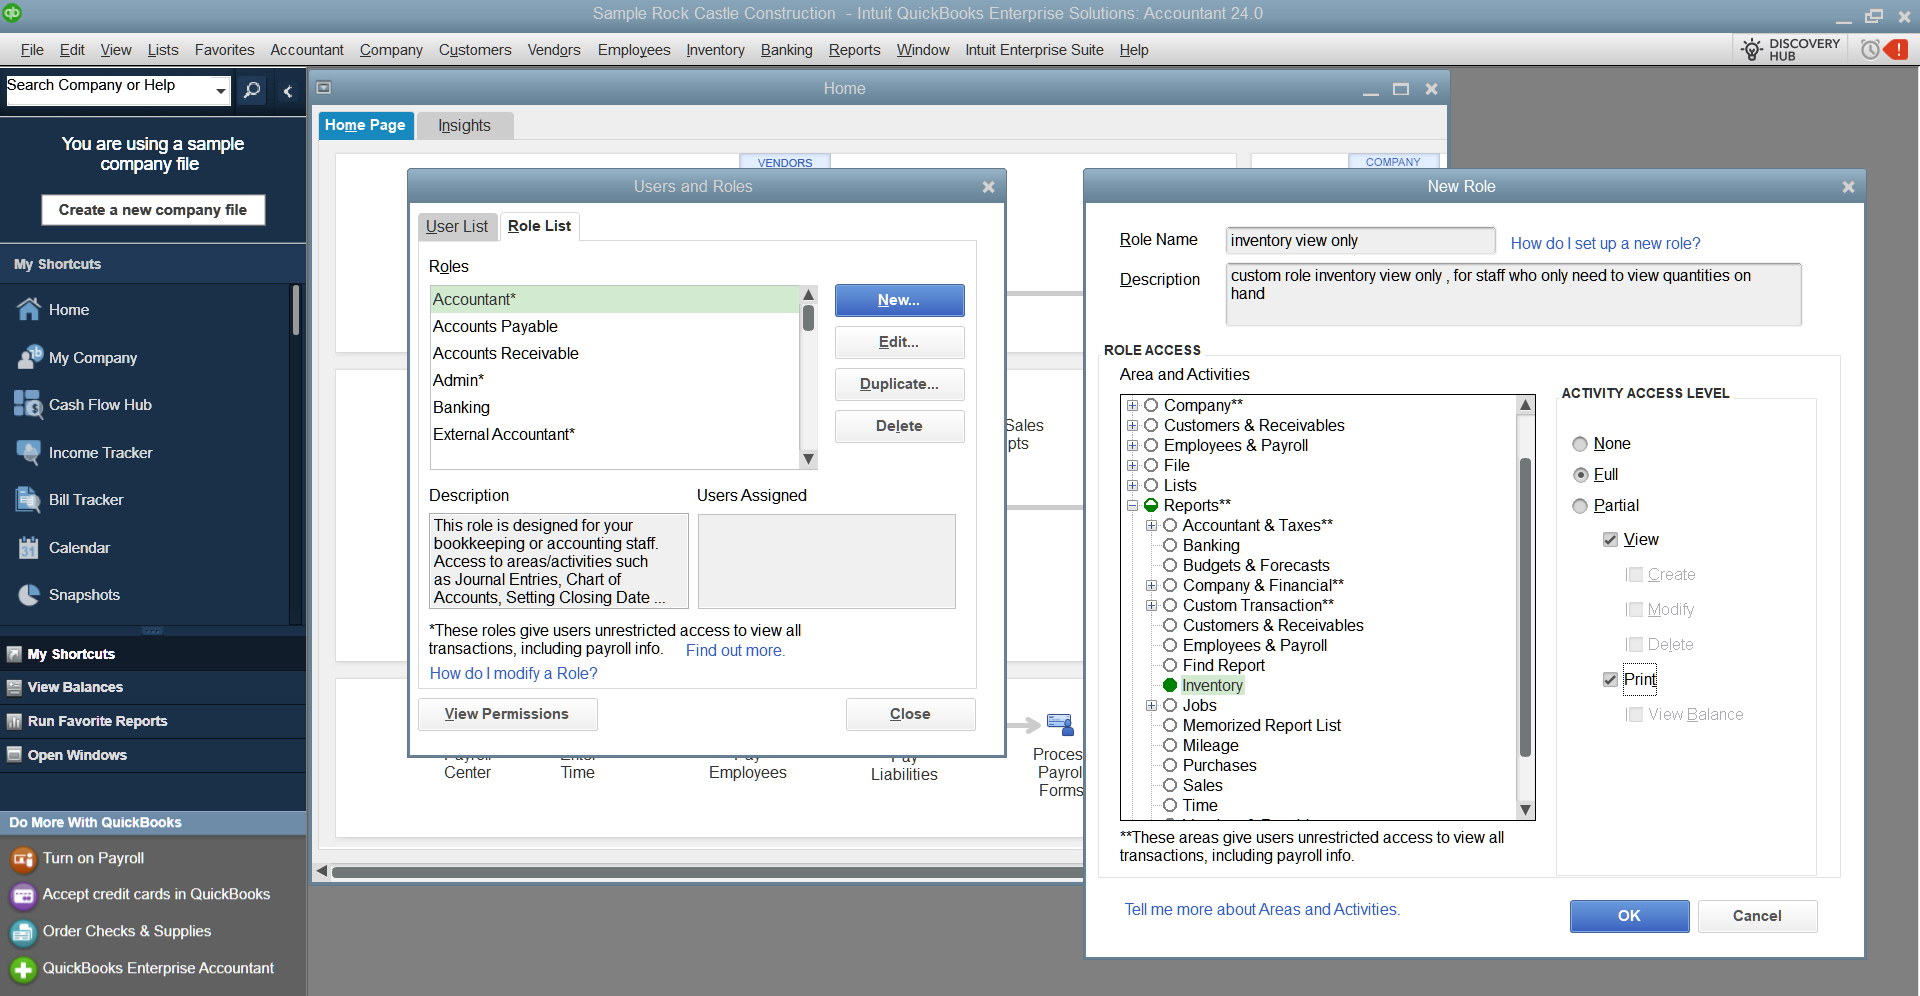Image resolution: width=1920 pixels, height=996 pixels.
Task: Select Accounts Payable role in list
Action: coord(615,327)
